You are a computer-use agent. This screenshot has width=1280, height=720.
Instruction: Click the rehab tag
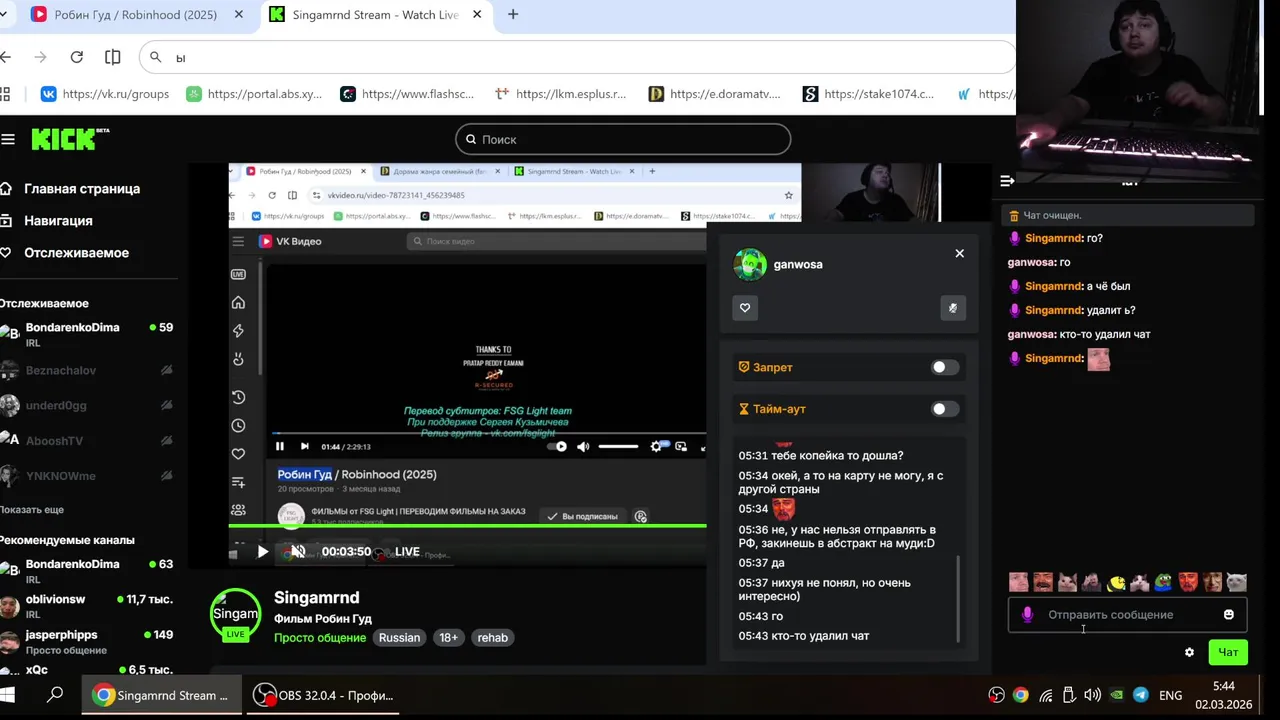coord(492,638)
